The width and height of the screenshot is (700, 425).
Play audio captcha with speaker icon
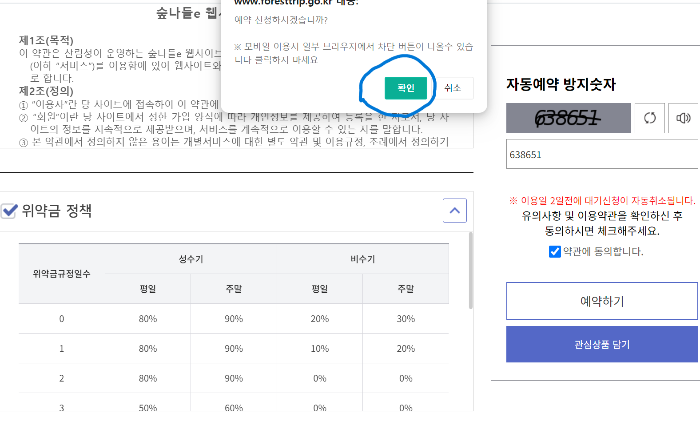tap(683, 118)
